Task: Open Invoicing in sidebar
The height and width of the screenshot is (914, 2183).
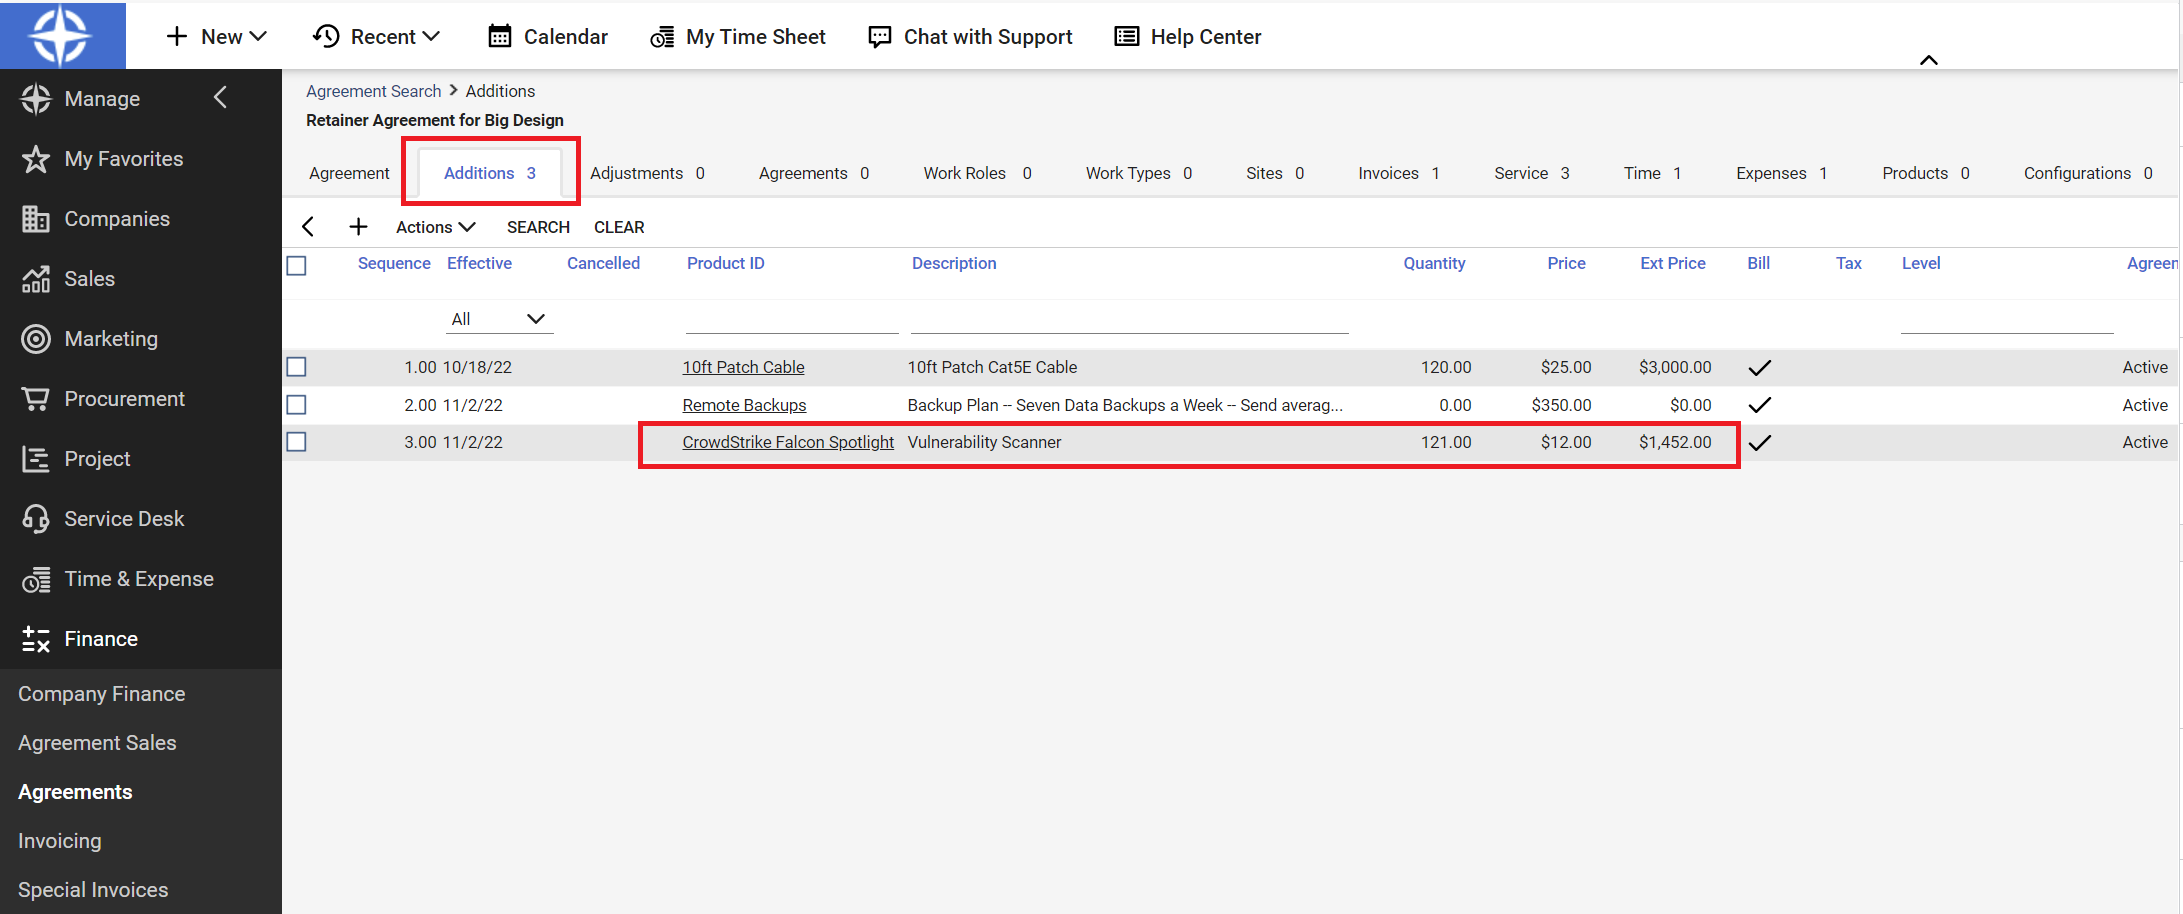Action: click(60, 841)
